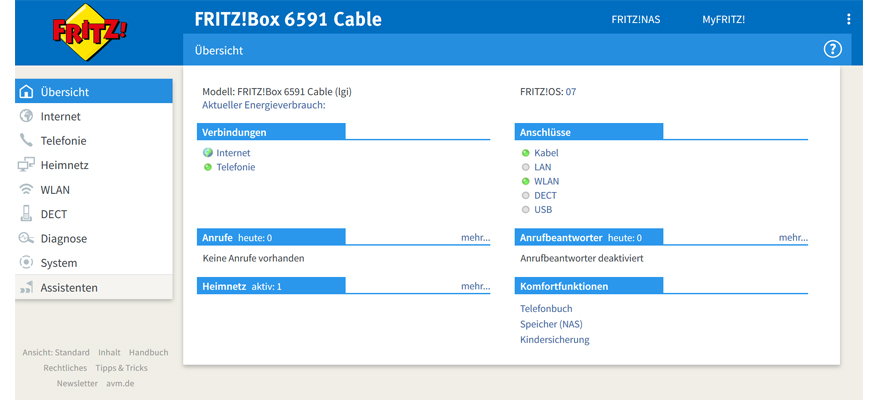879x400 pixels.
Task: Open FRITZ!NAS from the top bar
Action: (x=636, y=19)
